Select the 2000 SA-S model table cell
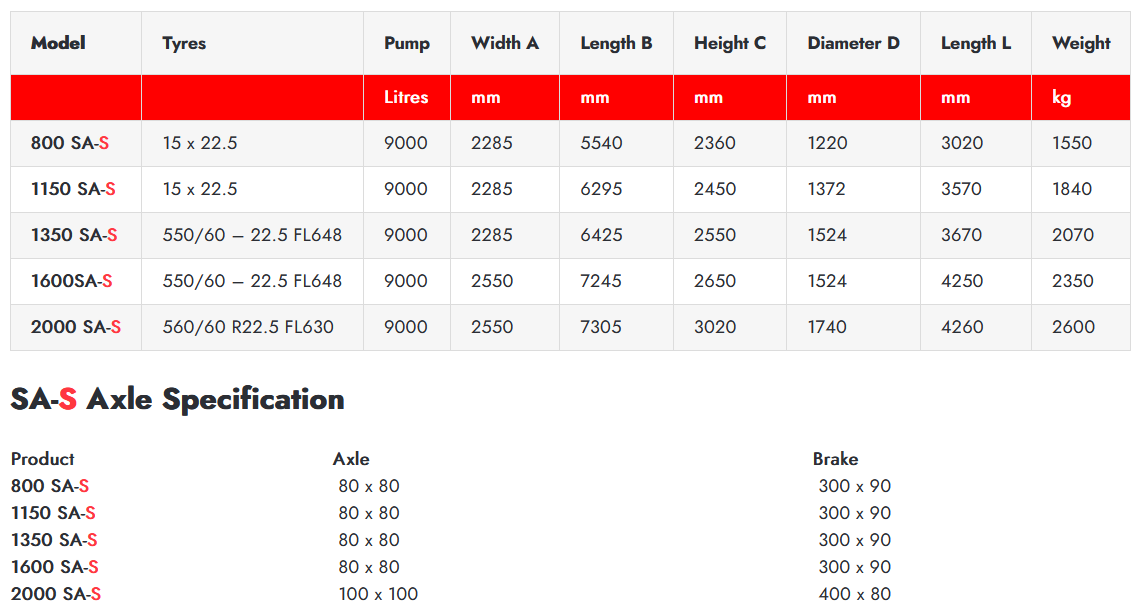 (x=76, y=327)
